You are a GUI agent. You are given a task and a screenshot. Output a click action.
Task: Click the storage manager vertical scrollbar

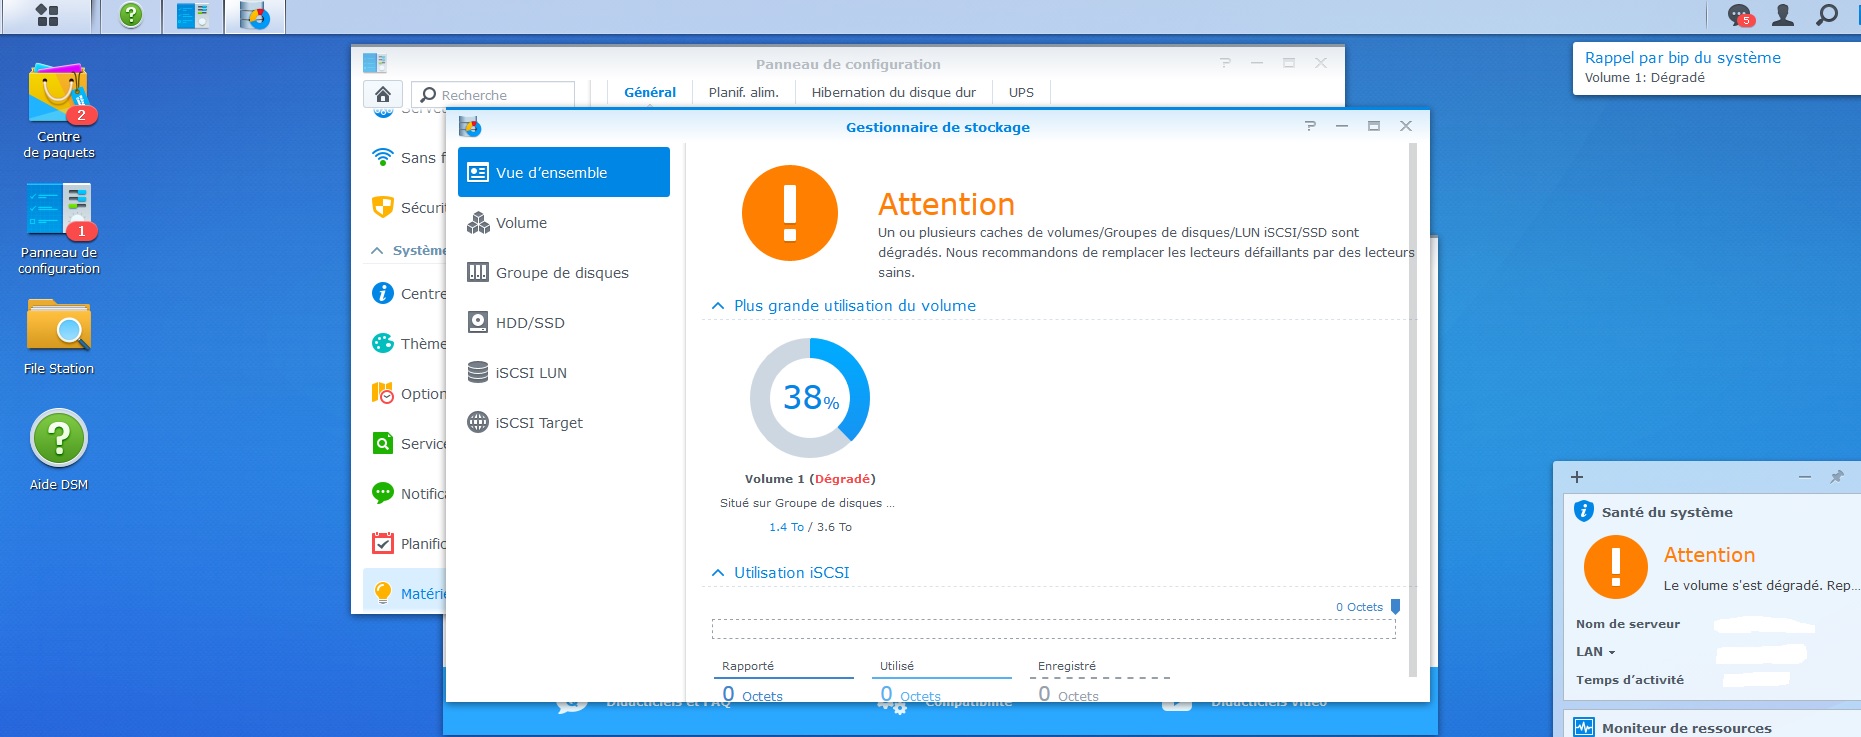click(x=1413, y=410)
